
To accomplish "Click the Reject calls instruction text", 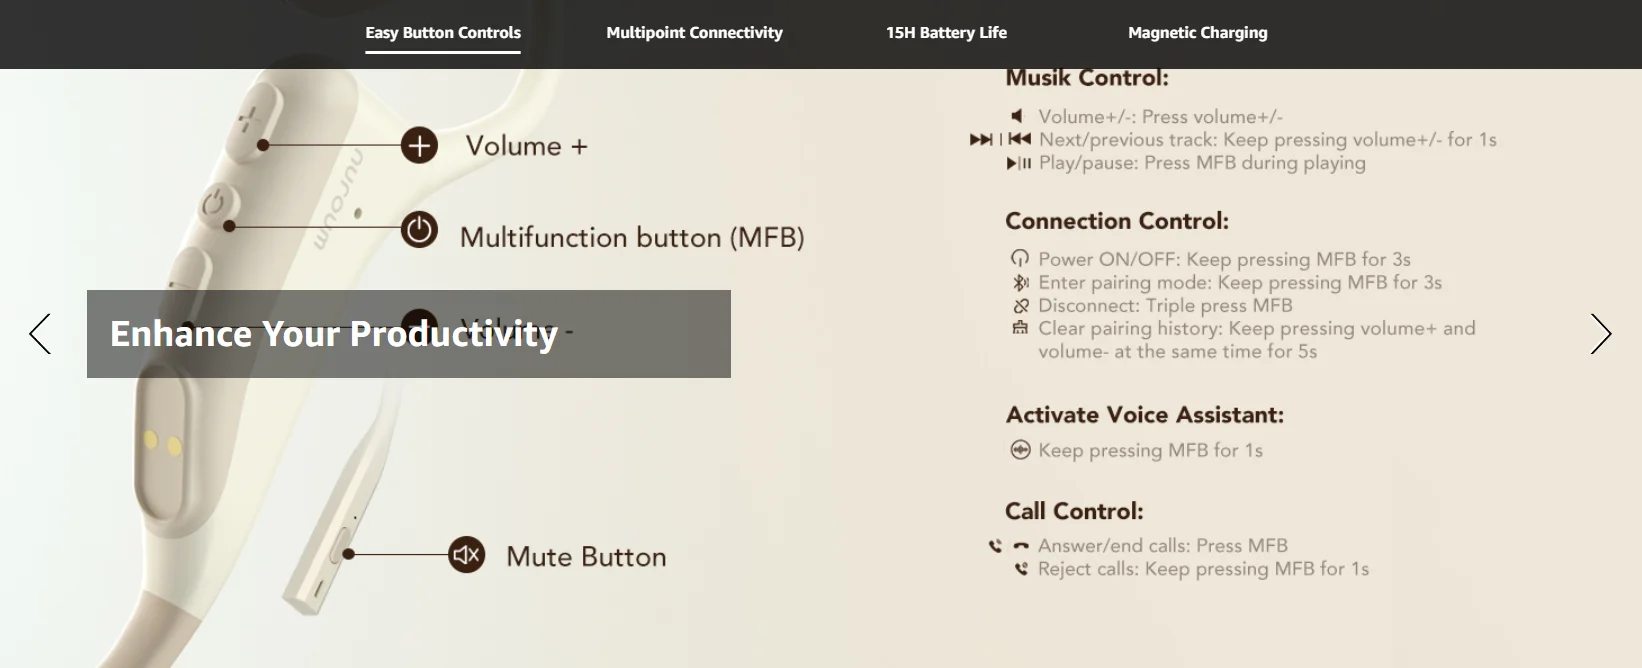I will point(1203,569).
